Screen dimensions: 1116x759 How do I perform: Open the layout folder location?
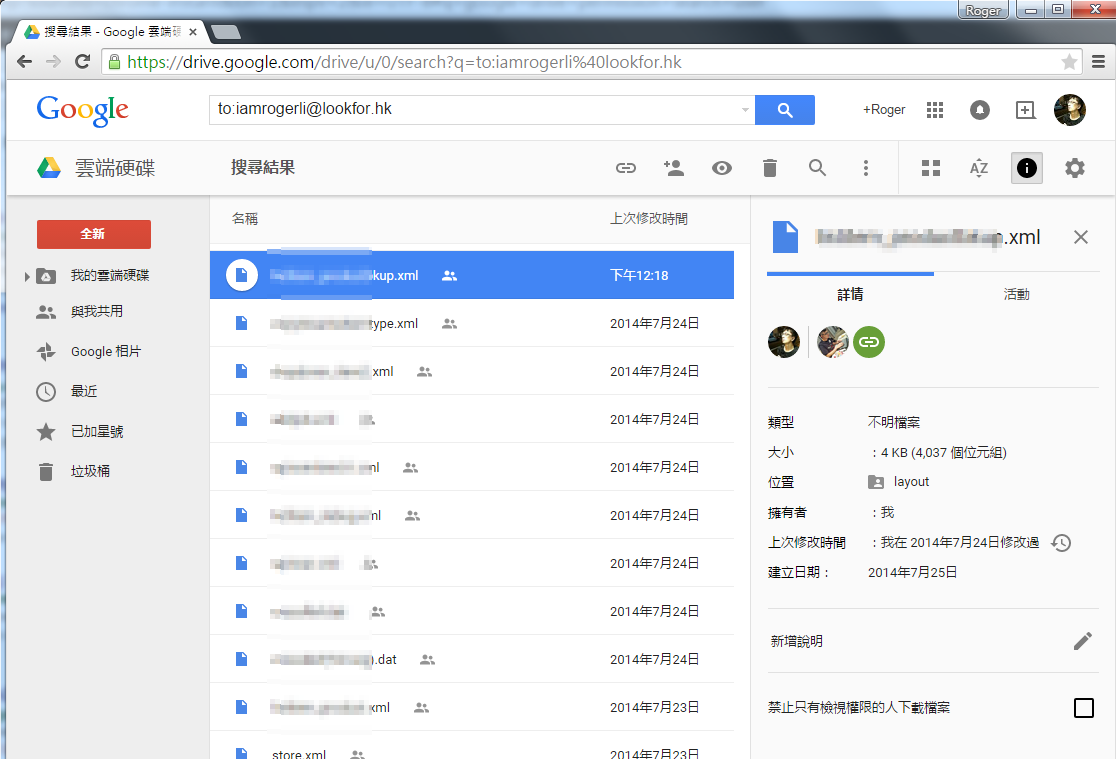click(899, 482)
